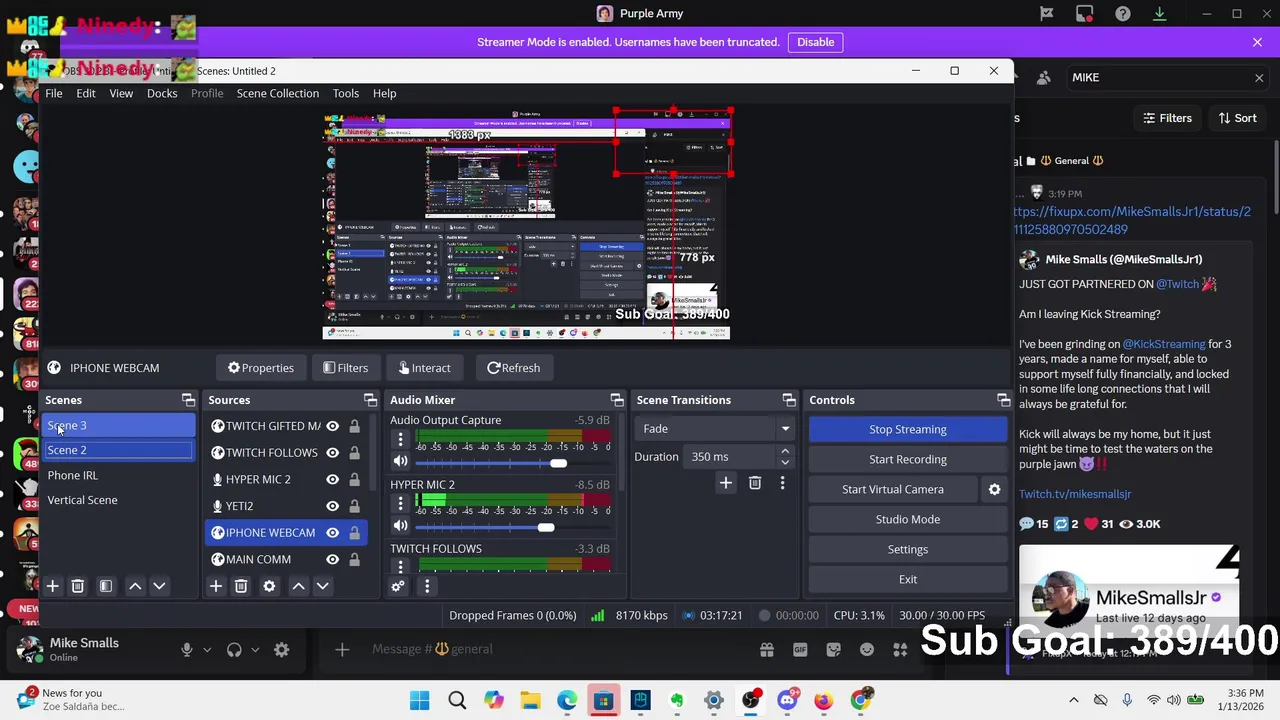Image resolution: width=1280 pixels, height=720 pixels.
Task: Open Discord GIF picker
Action: [x=800, y=650]
